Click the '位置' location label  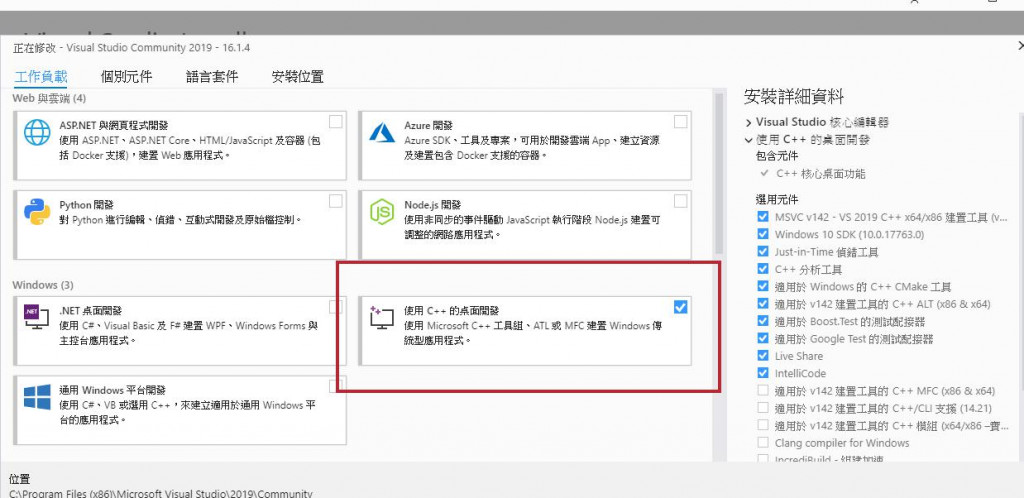point(20,479)
